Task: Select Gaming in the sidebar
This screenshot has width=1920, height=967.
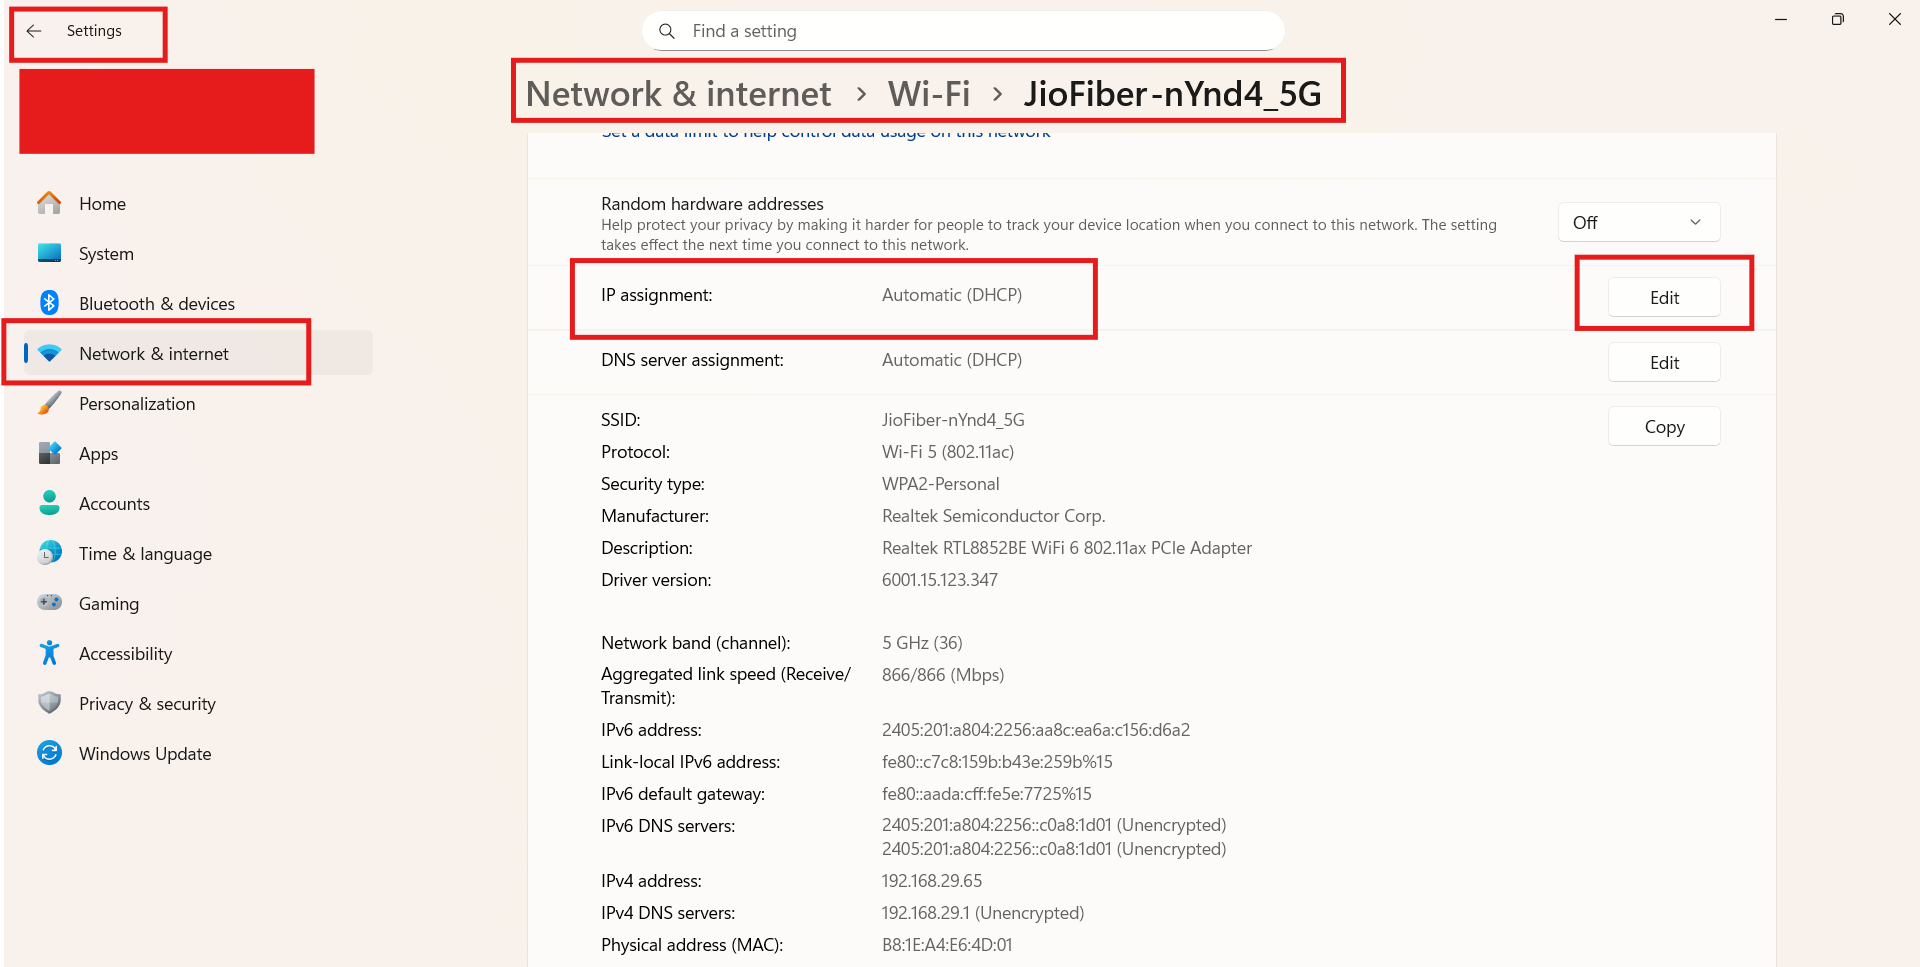Action: [109, 603]
